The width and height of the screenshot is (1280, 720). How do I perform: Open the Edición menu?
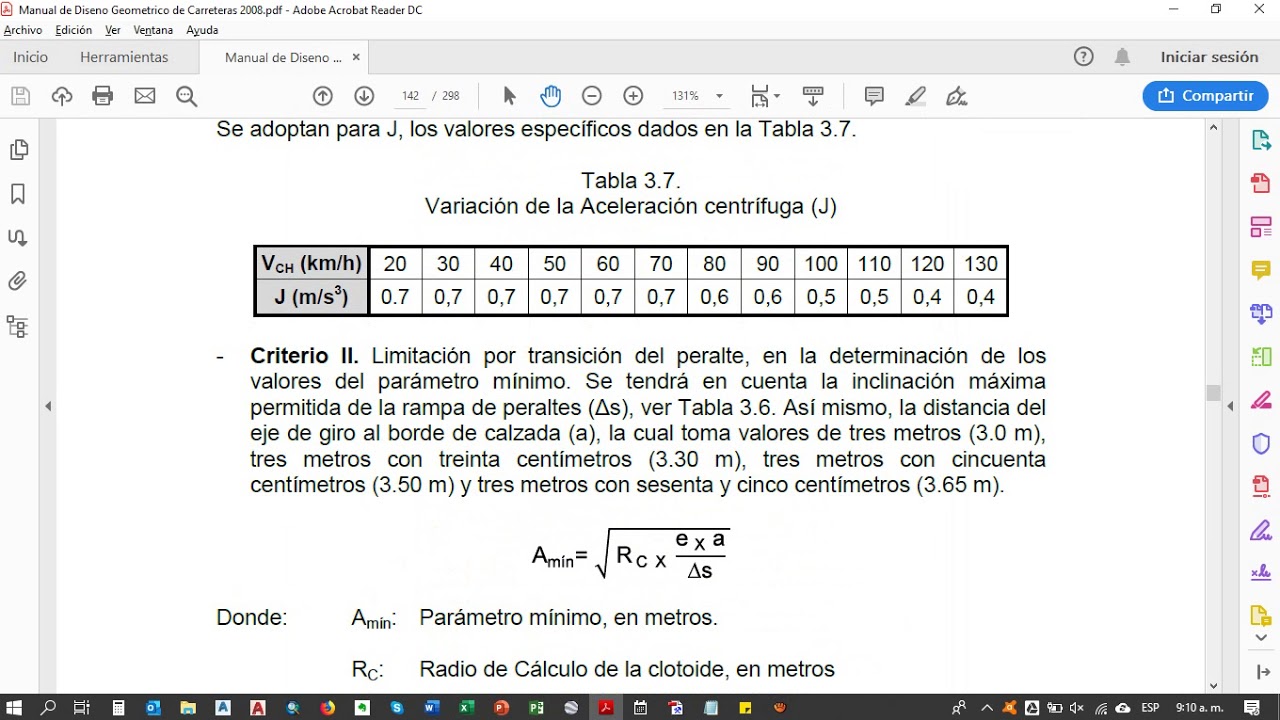[74, 30]
